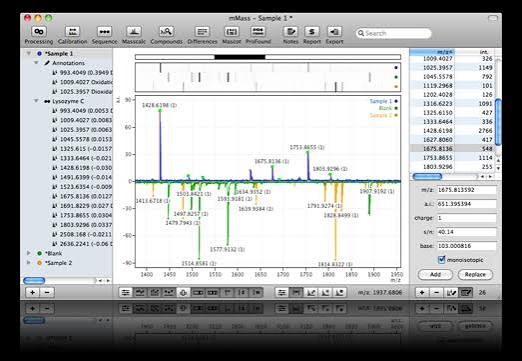Click the peak list horizontal scrollbar thumb
Image resolution: width=522 pixels, height=361 pixels.
click(427, 176)
